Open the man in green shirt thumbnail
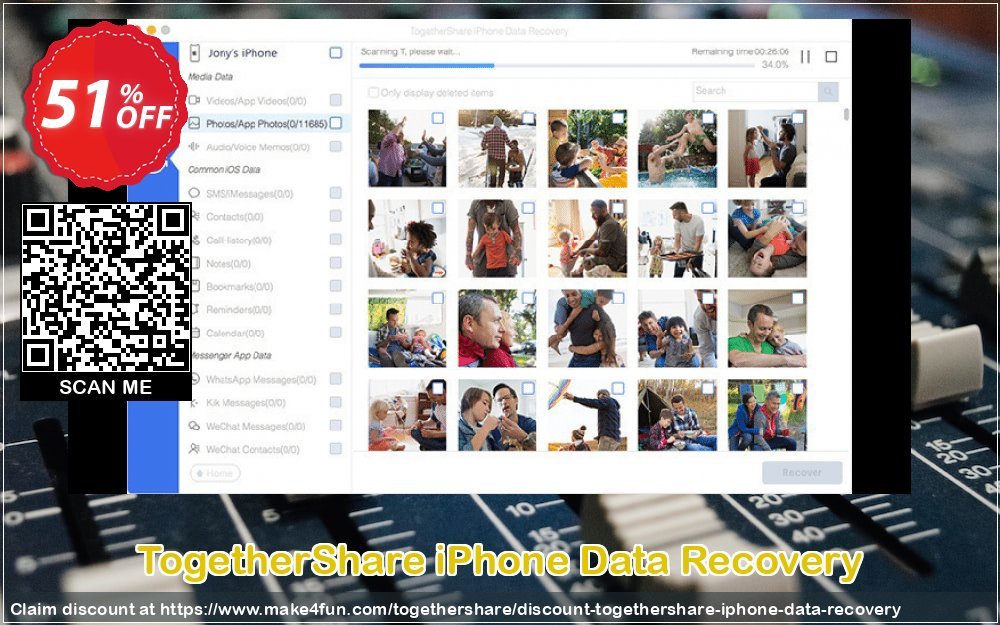Viewport: 1000px width, 625px height. point(767,328)
